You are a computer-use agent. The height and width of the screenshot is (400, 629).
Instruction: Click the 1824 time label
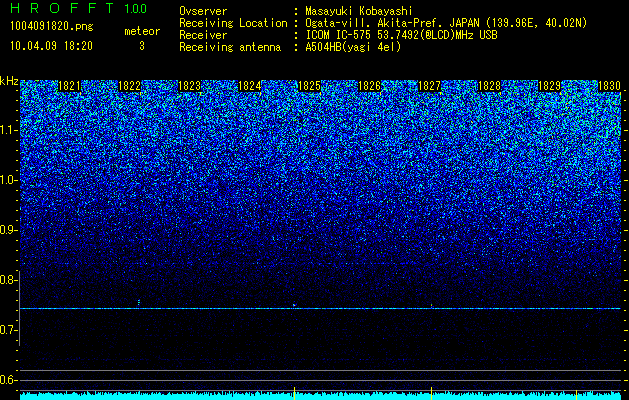click(x=250, y=86)
